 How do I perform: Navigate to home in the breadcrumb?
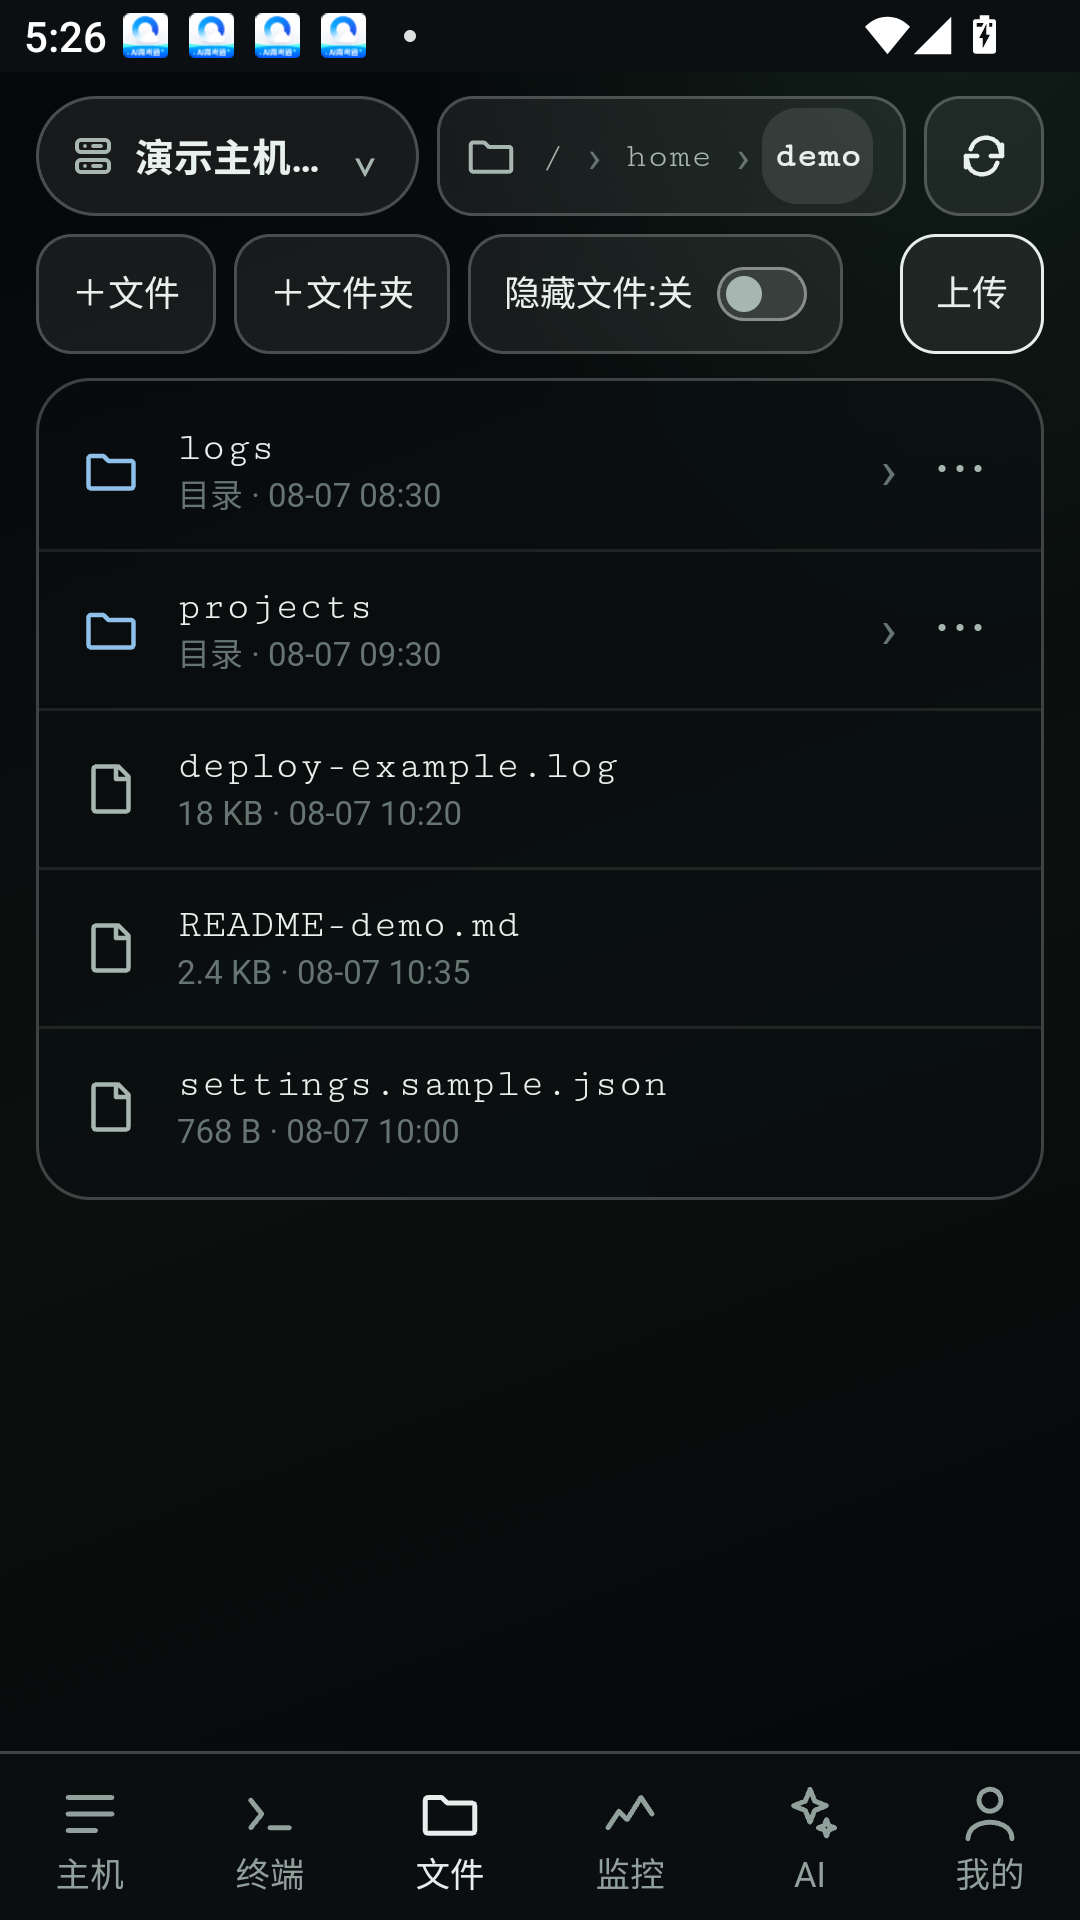668,157
